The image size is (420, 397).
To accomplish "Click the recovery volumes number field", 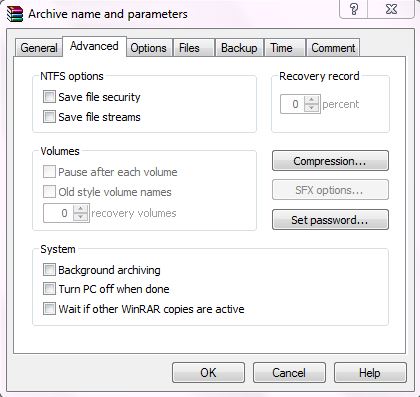I will click(x=59, y=213).
